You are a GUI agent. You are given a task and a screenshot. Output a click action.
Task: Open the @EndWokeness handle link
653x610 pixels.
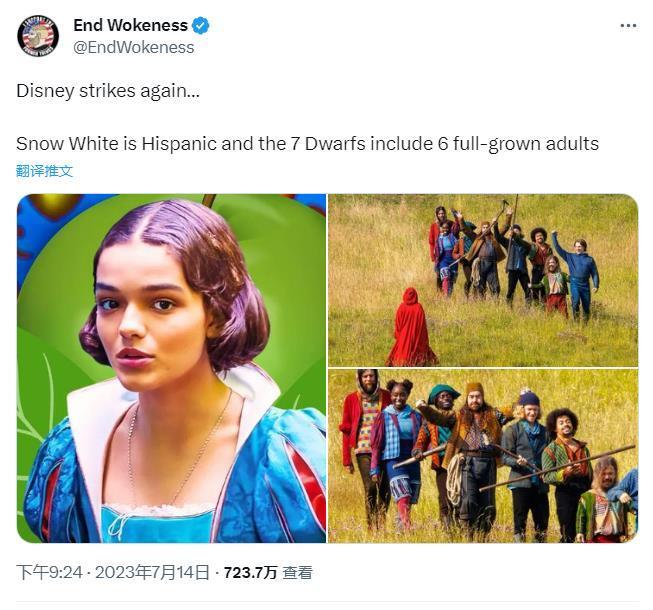point(134,47)
